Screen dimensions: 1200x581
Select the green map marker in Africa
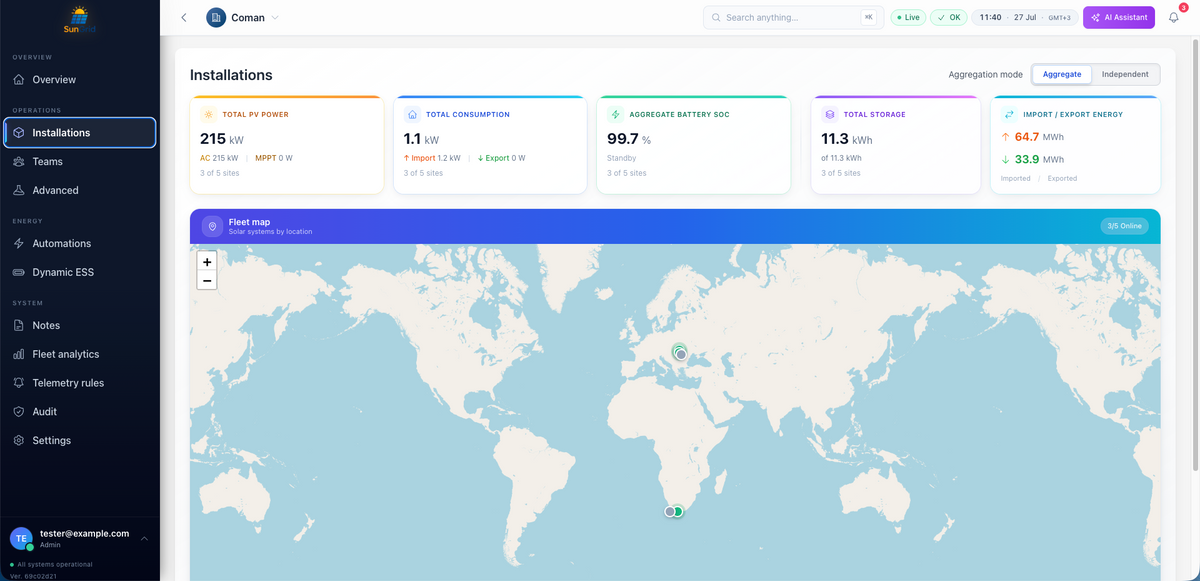point(678,511)
